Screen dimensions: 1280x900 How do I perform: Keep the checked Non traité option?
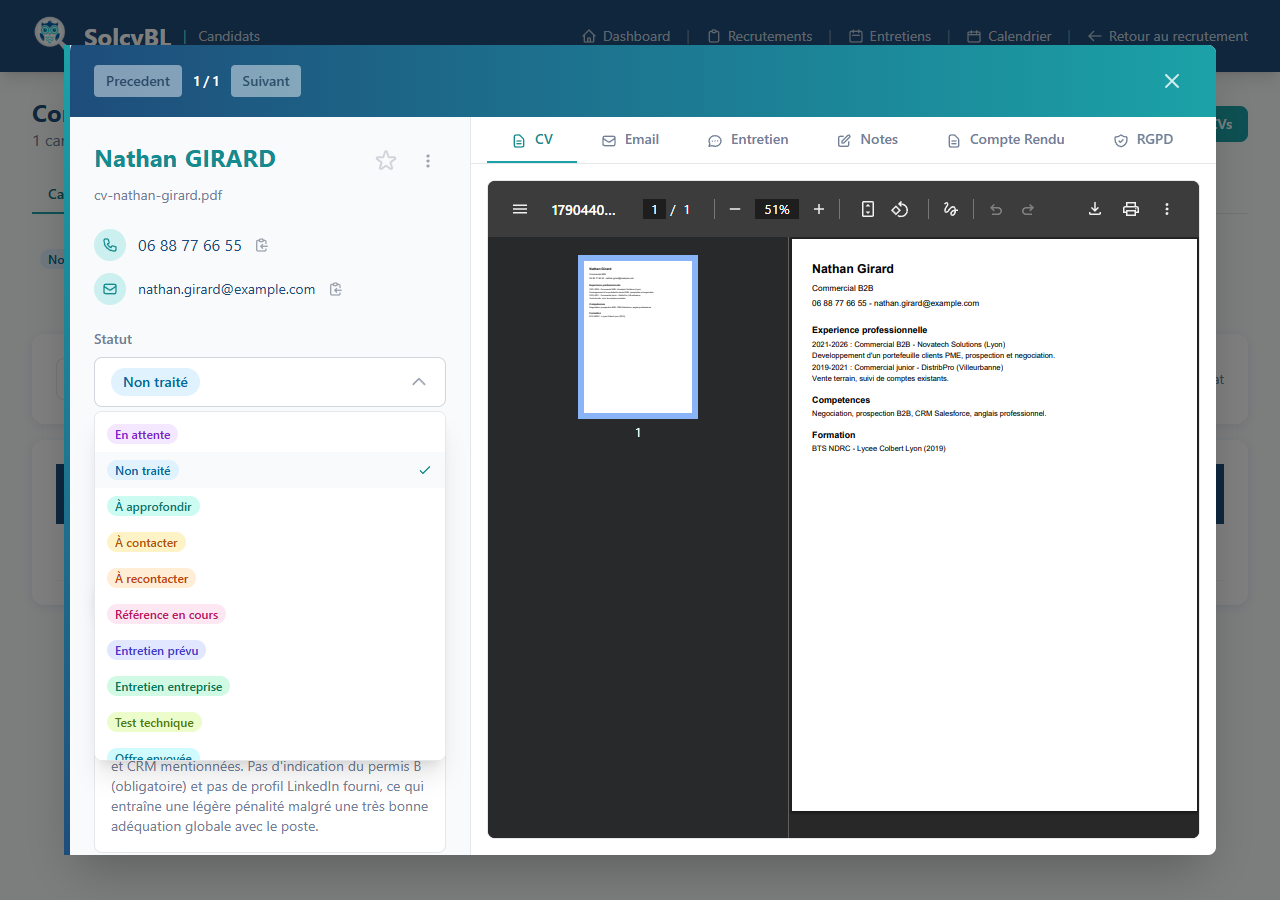click(x=270, y=470)
